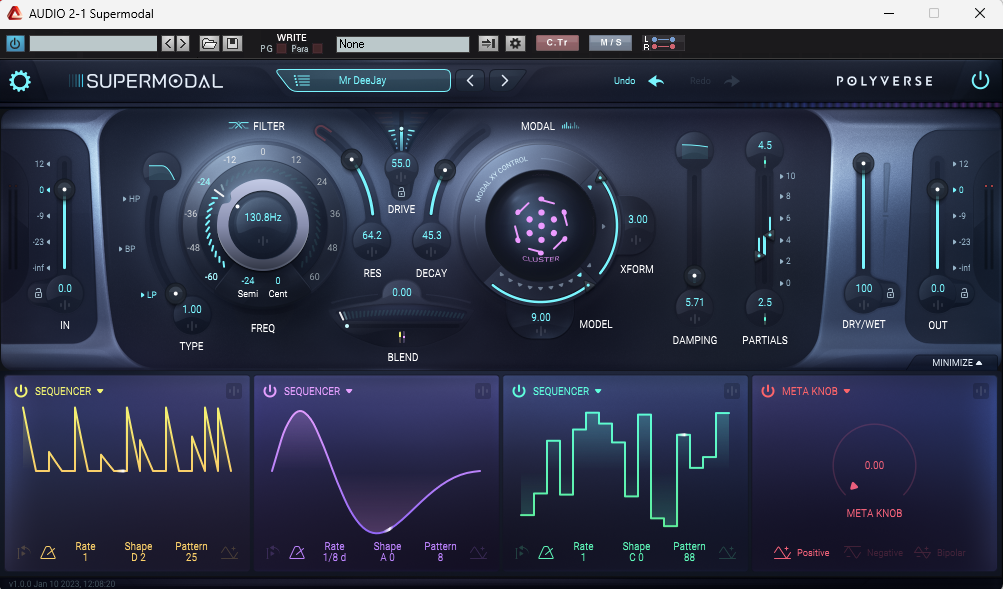Click the CLUSTER modal XY control pad

pos(541,227)
